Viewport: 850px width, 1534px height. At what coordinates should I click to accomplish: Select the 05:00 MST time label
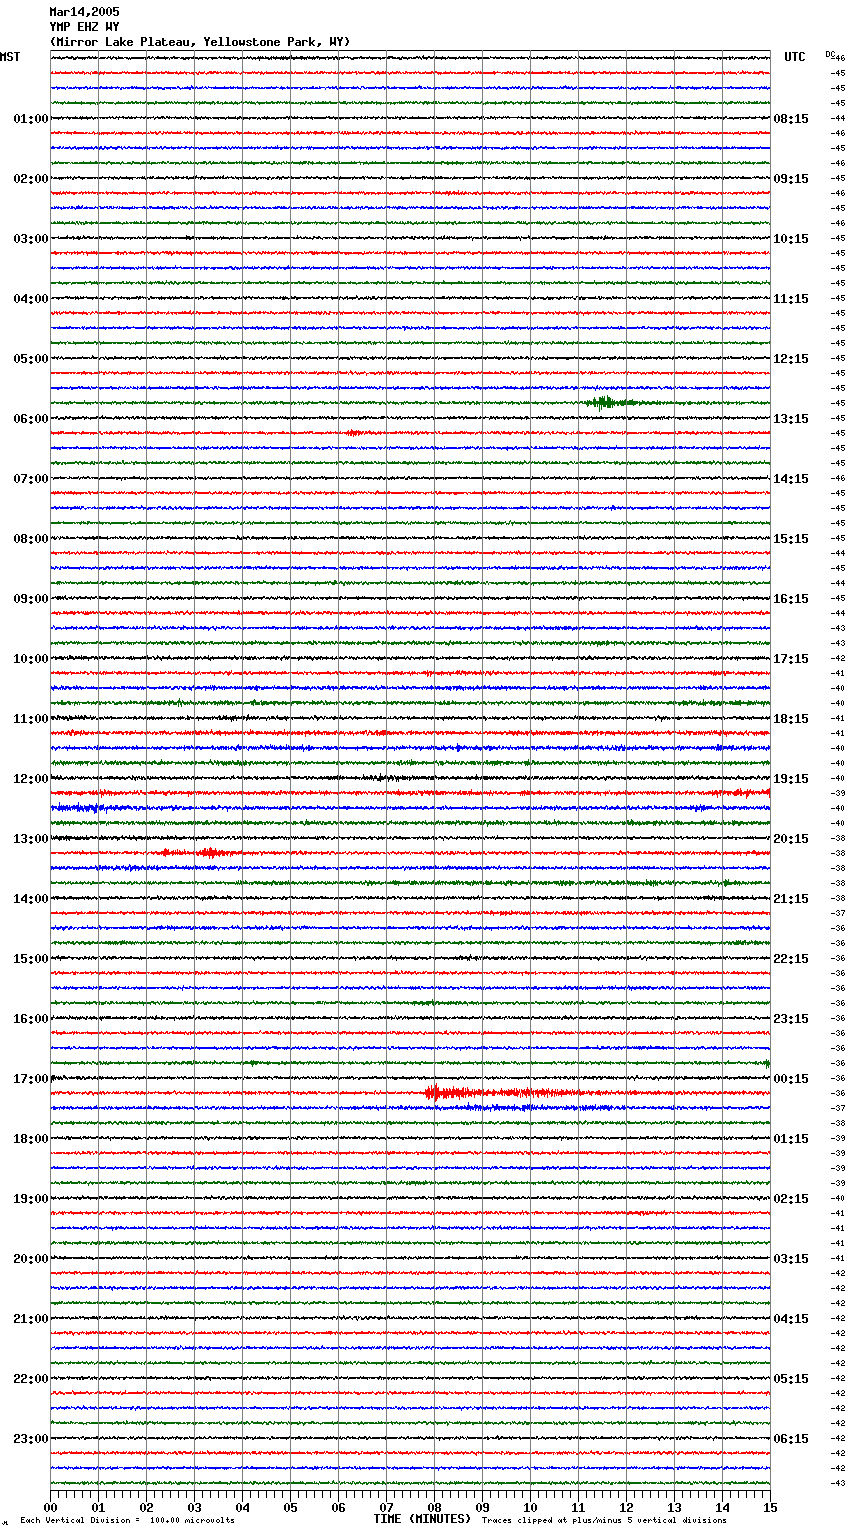click(31, 359)
